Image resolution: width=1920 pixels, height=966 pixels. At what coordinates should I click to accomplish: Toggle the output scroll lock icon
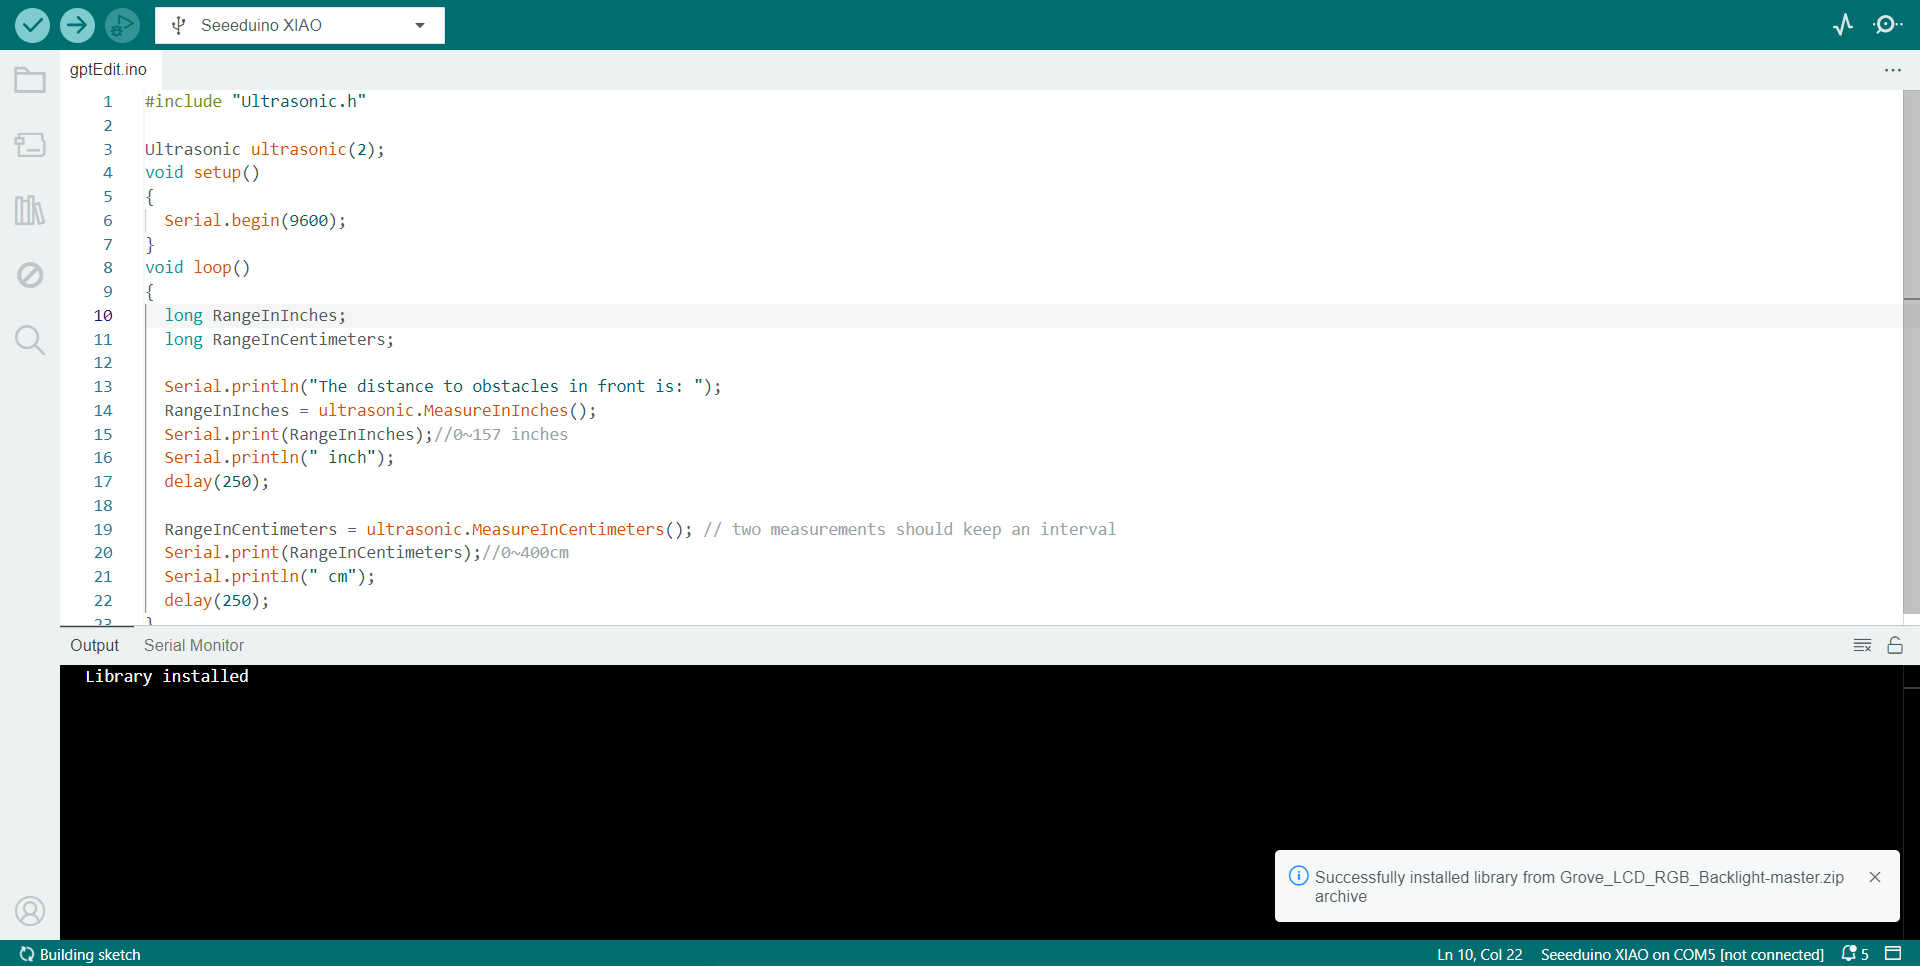(1895, 646)
